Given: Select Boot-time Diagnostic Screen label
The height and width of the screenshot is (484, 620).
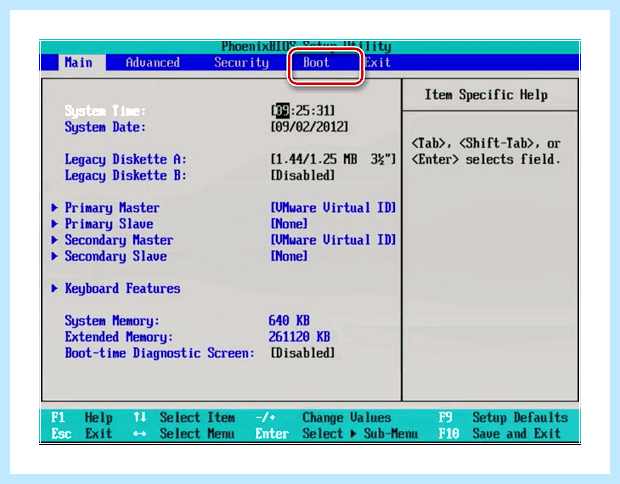Looking at the screenshot, I should click(160, 353).
